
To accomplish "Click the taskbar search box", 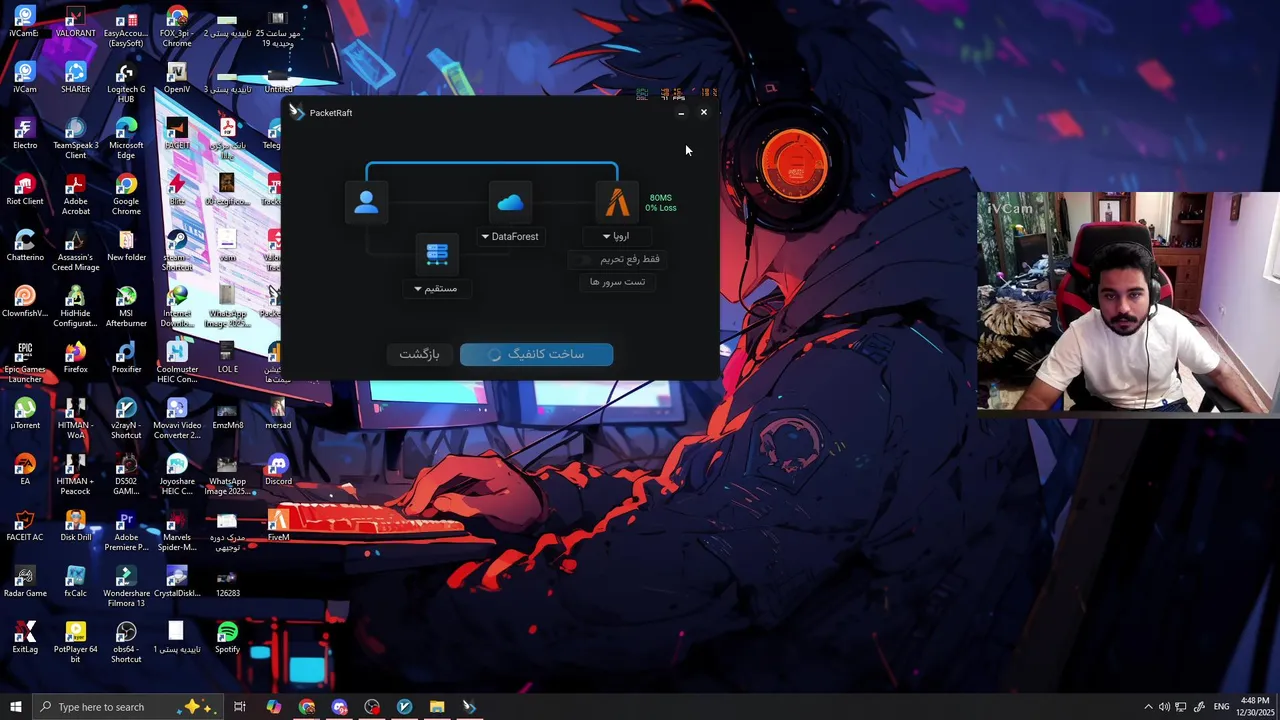I will pos(130,707).
